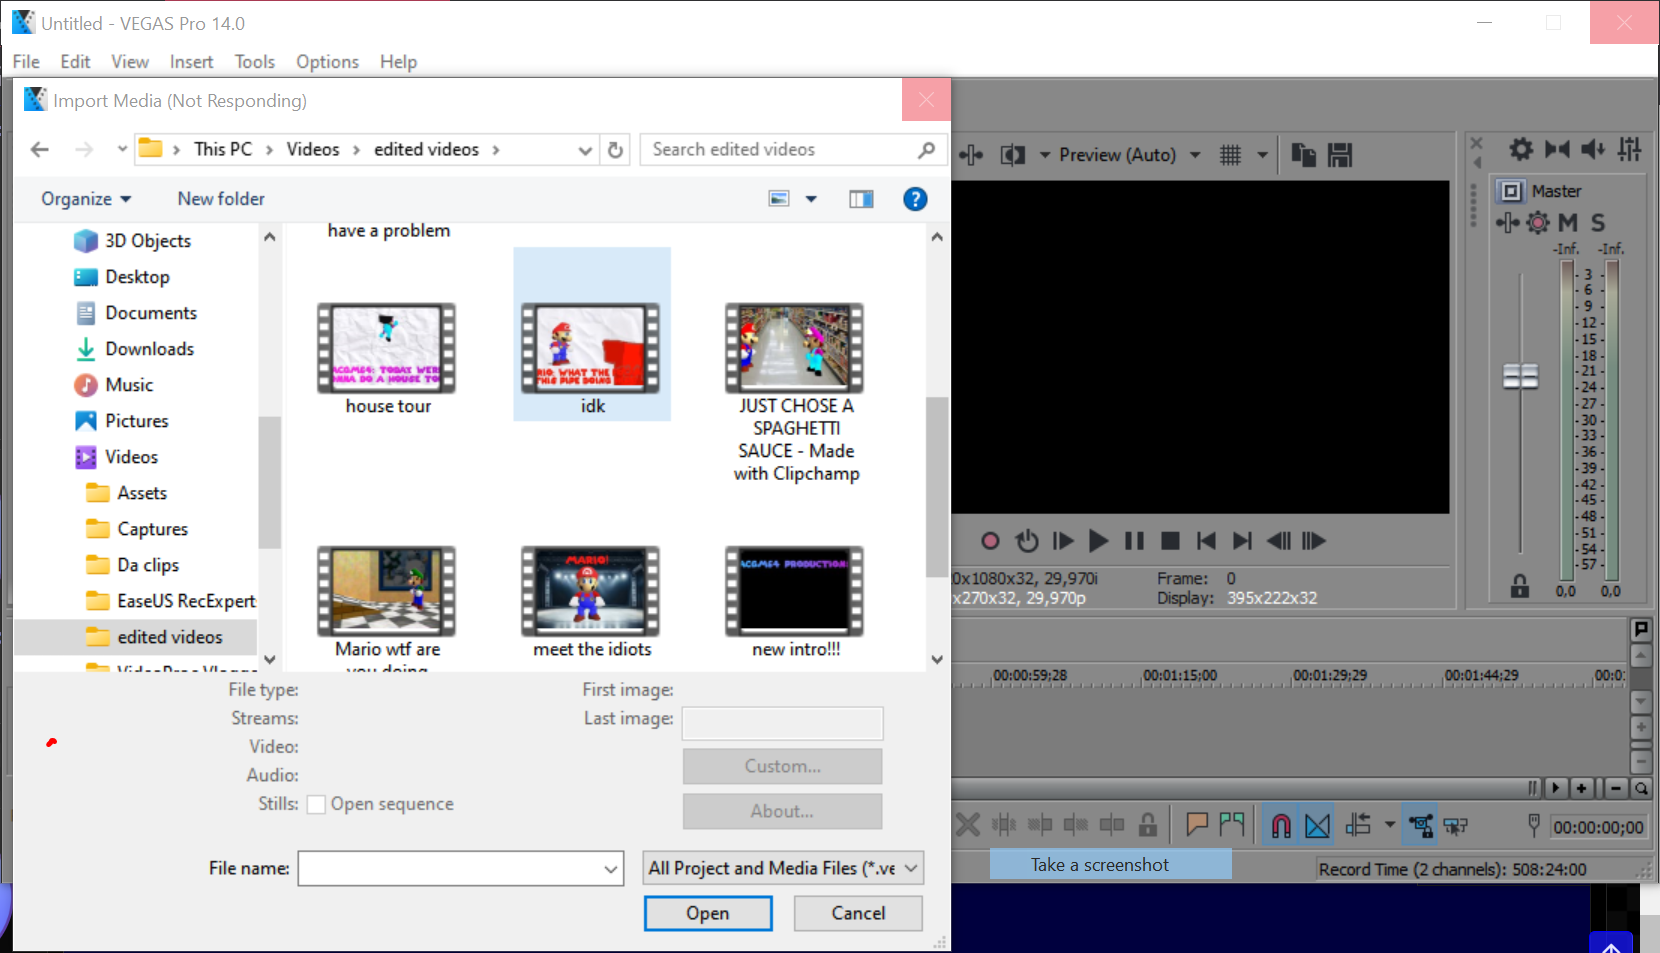Viewport: 1660px width, 953px height.
Task: Zoom out timeline horizontally with minus
Action: coord(1615,788)
